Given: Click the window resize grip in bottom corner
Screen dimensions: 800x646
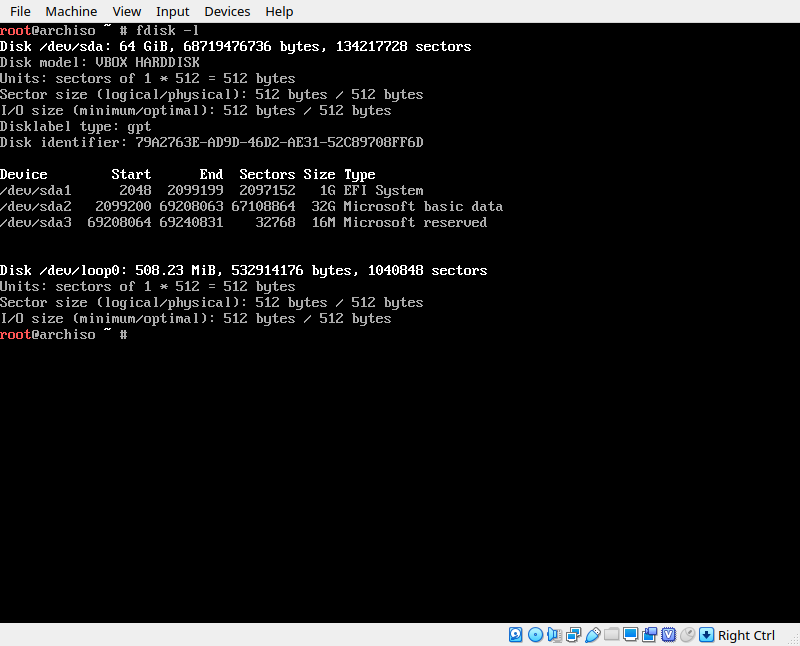Looking at the screenshot, I should (793, 639).
